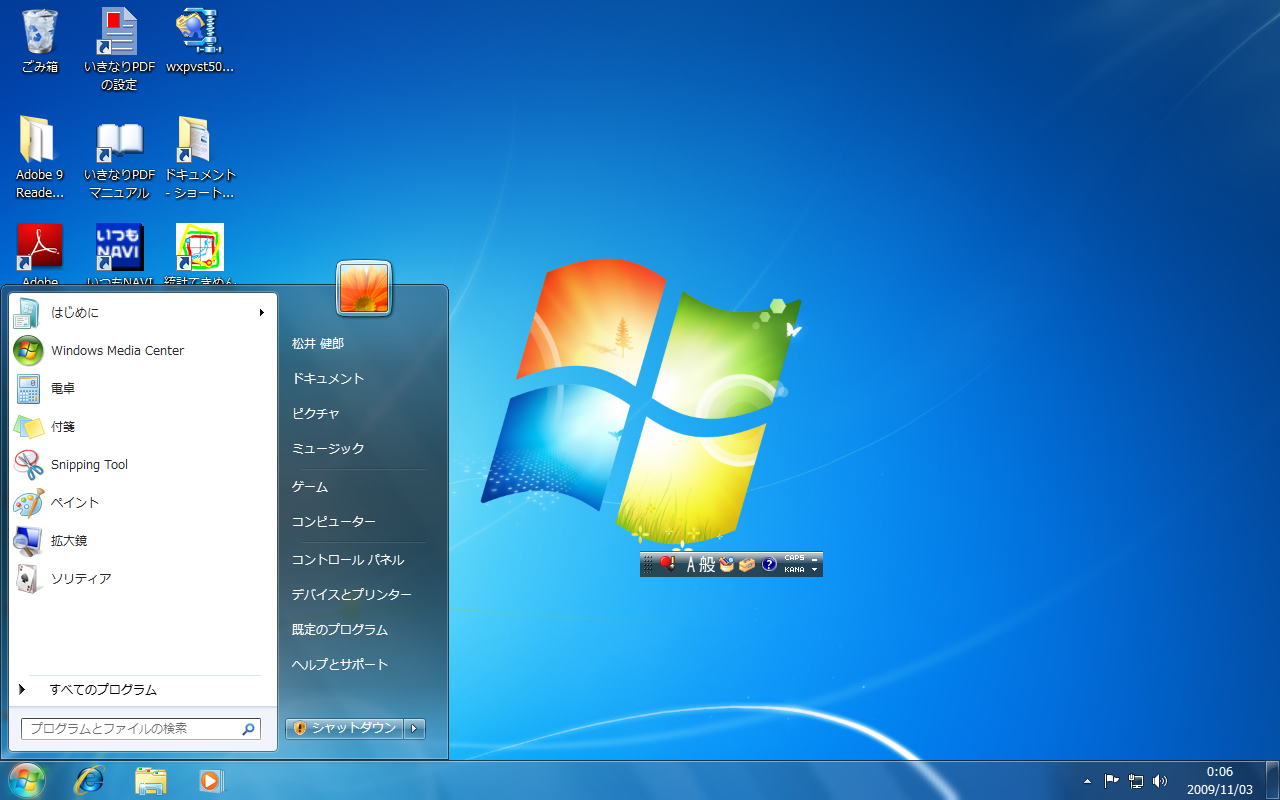Minimize the language bar
This screenshot has width=1280, height=800.
pyautogui.click(x=815, y=558)
